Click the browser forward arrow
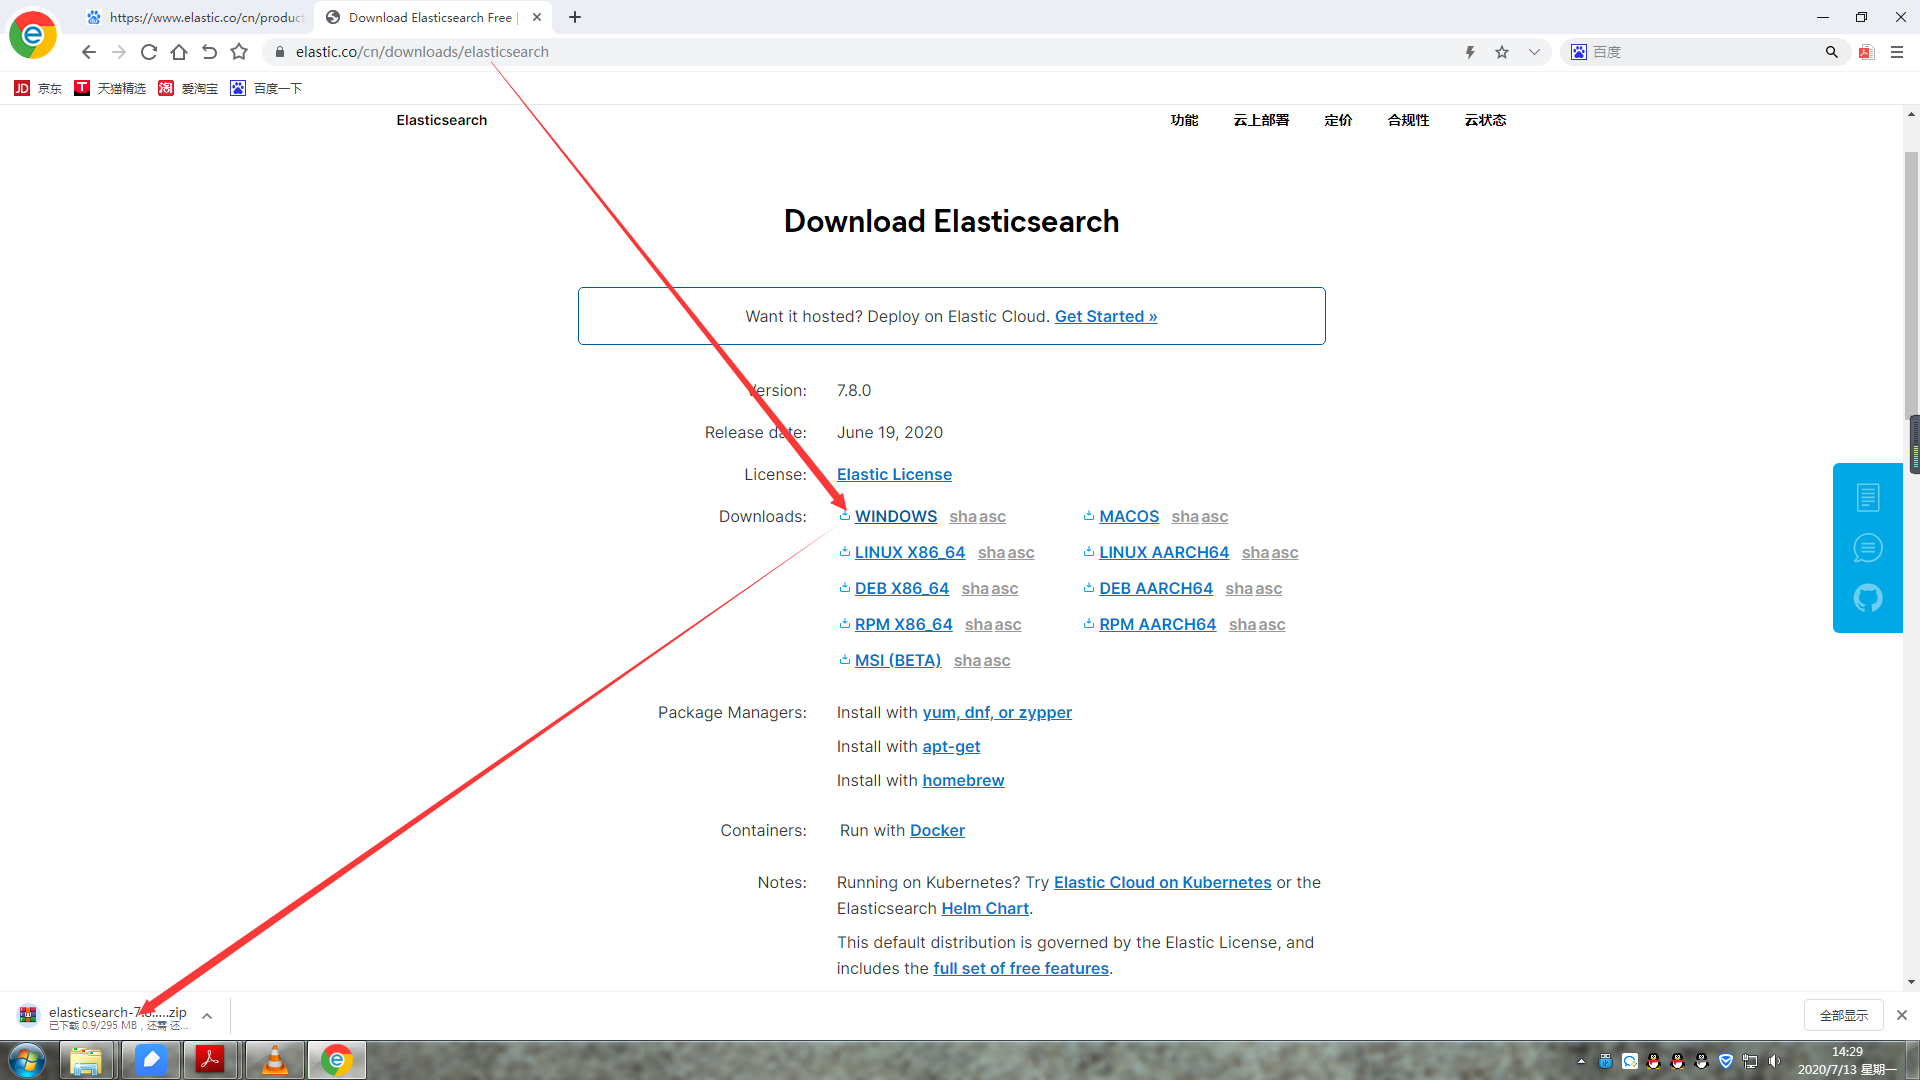Image resolution: width=1920 pixels, height=1080 pixels. 119,52
